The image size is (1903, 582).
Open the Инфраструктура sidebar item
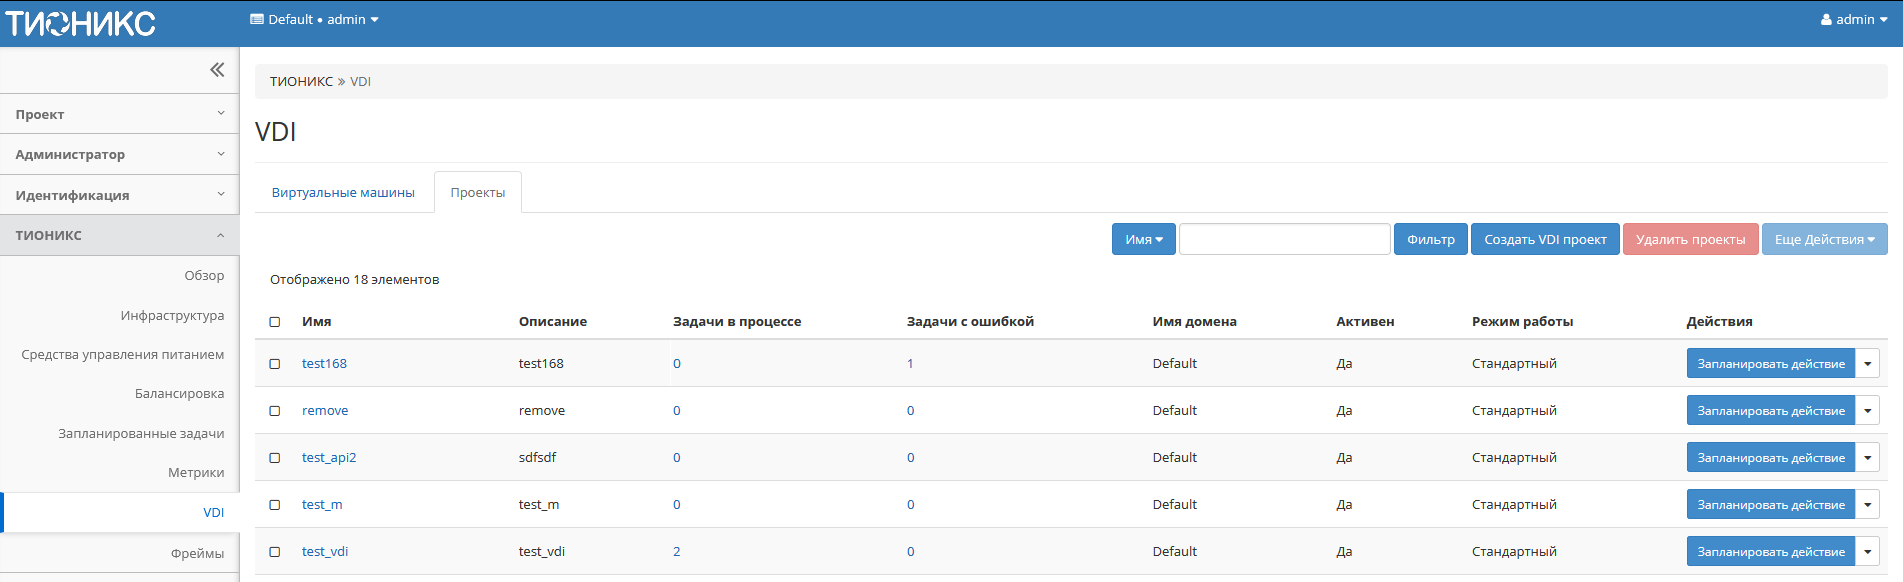[172, 315]
